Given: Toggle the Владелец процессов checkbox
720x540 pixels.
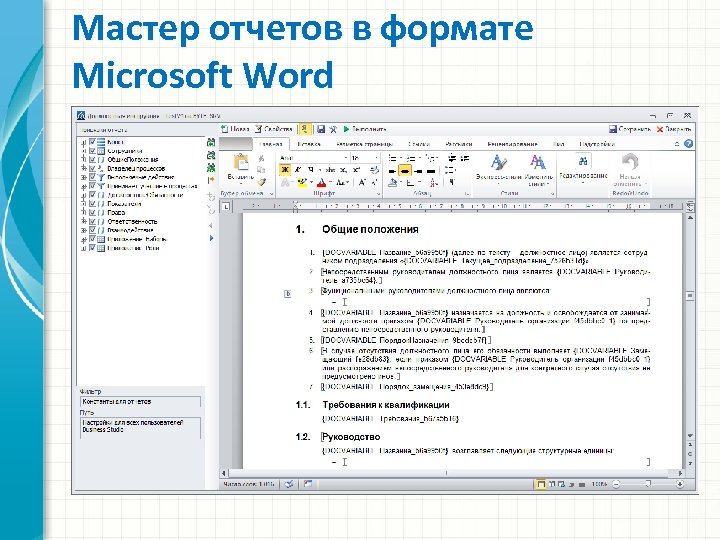Looking at the screenshot, I should [92, 168].
